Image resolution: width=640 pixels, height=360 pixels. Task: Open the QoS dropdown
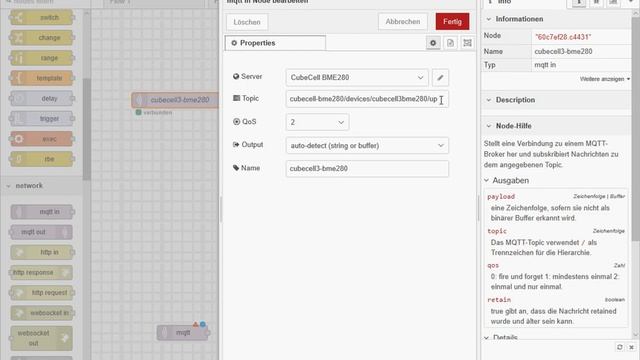point(317,122)
